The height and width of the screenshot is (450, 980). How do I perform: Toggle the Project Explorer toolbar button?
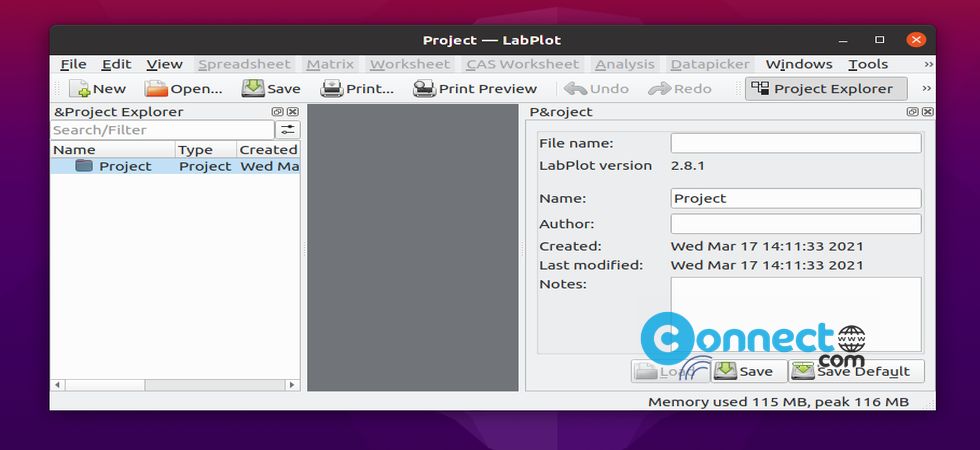tap(825, 89)
